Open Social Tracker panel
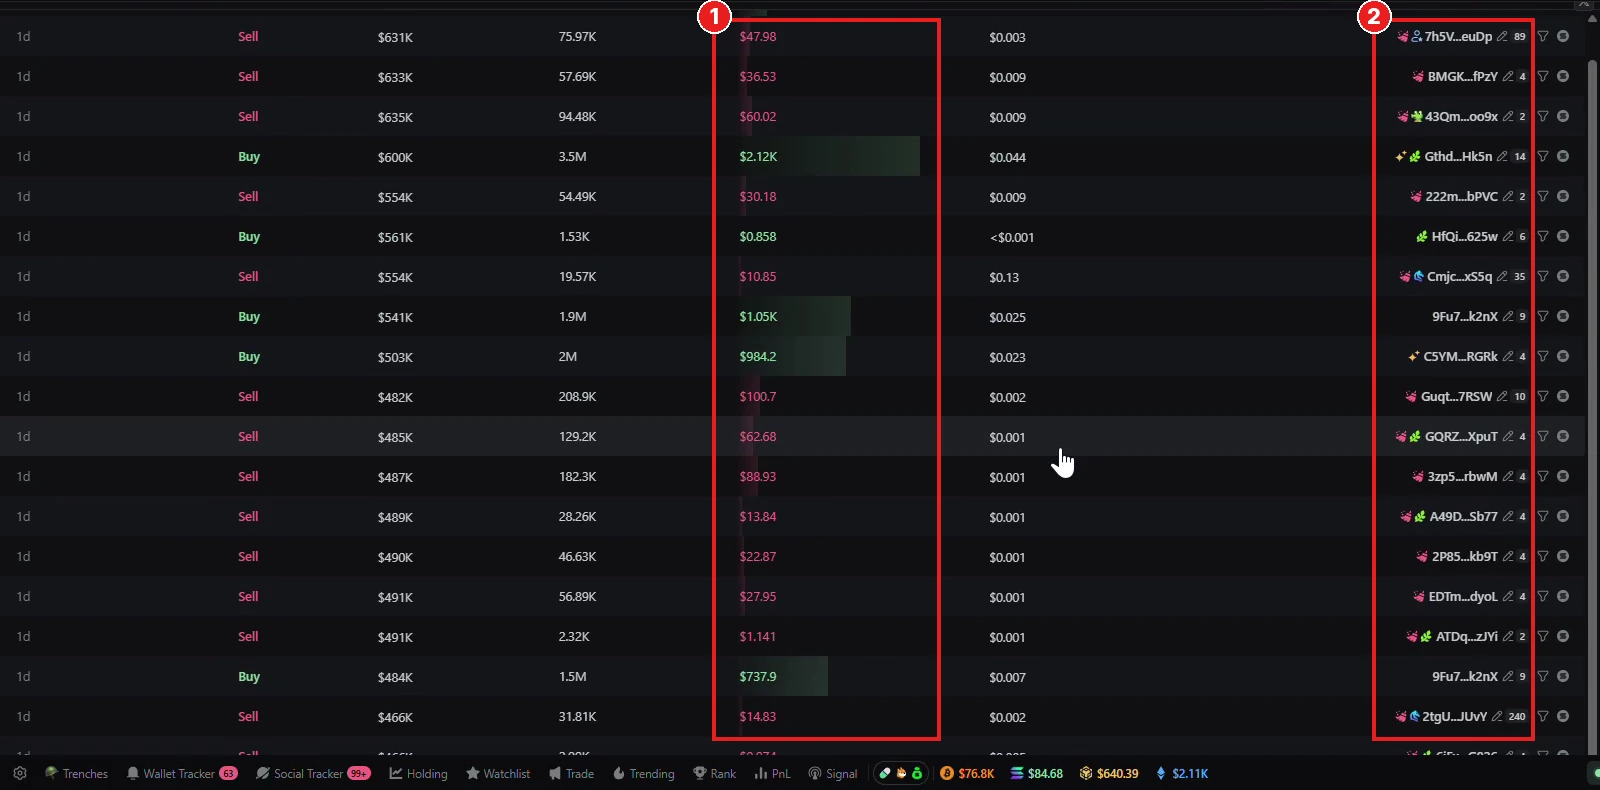This screenshot has height=790, width=1600. point(313,773)
